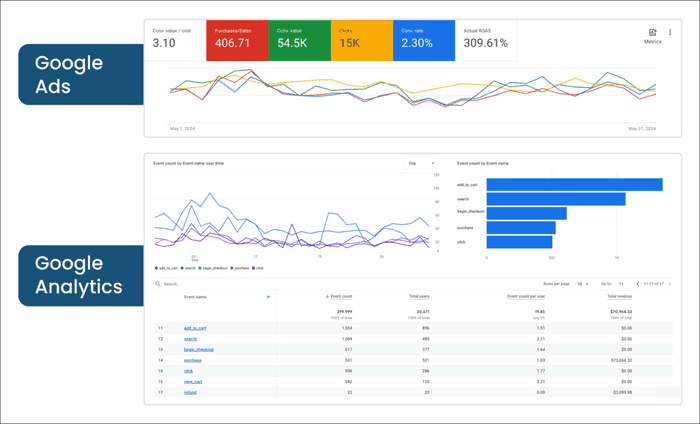Open the Metrics chart icon
Image resolution: width=700 pixels, height=424 pixels.
tap(652, 35)
